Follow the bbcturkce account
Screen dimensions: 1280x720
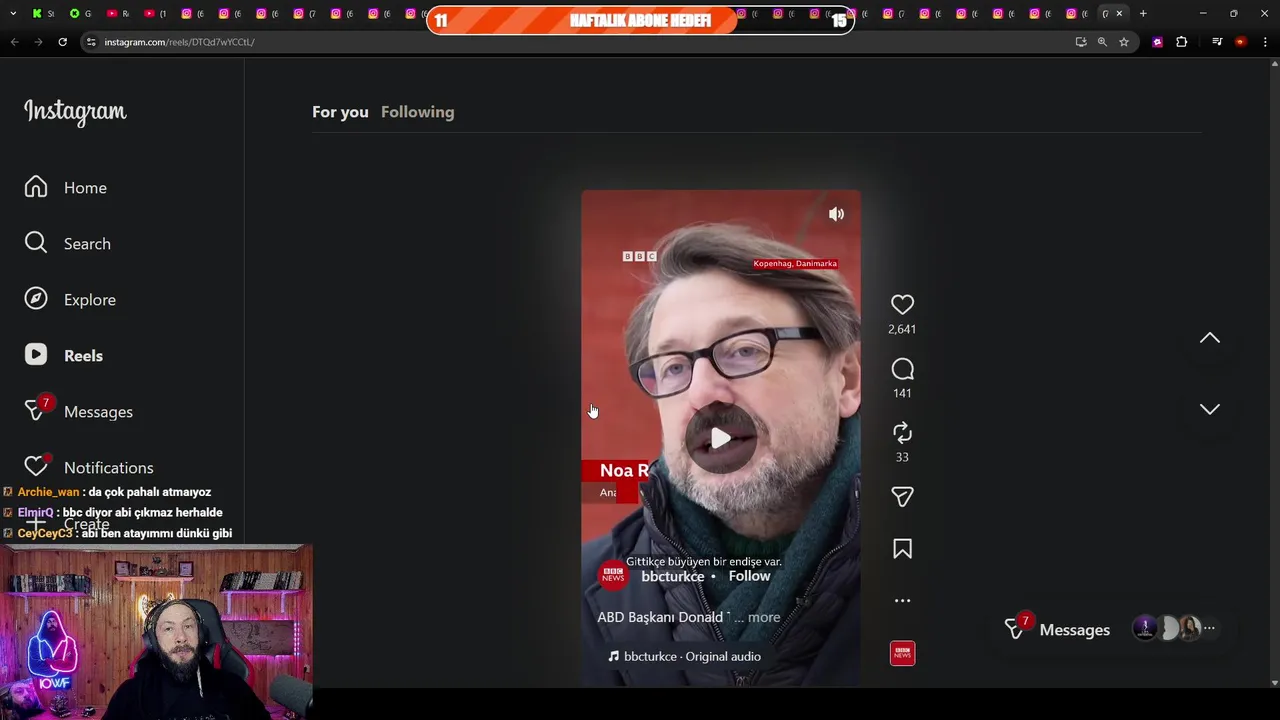pyautogui.click(x=749, y=576)
